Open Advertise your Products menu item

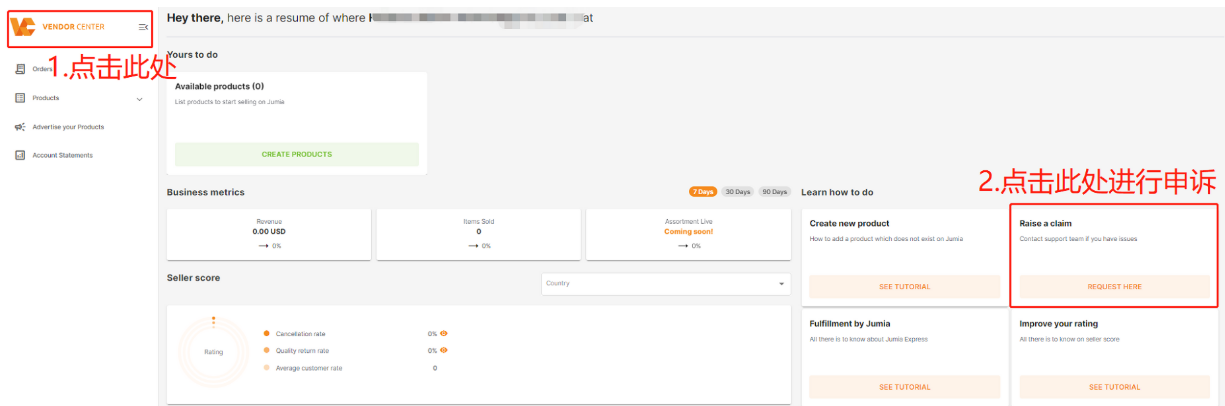click(68, 127)
